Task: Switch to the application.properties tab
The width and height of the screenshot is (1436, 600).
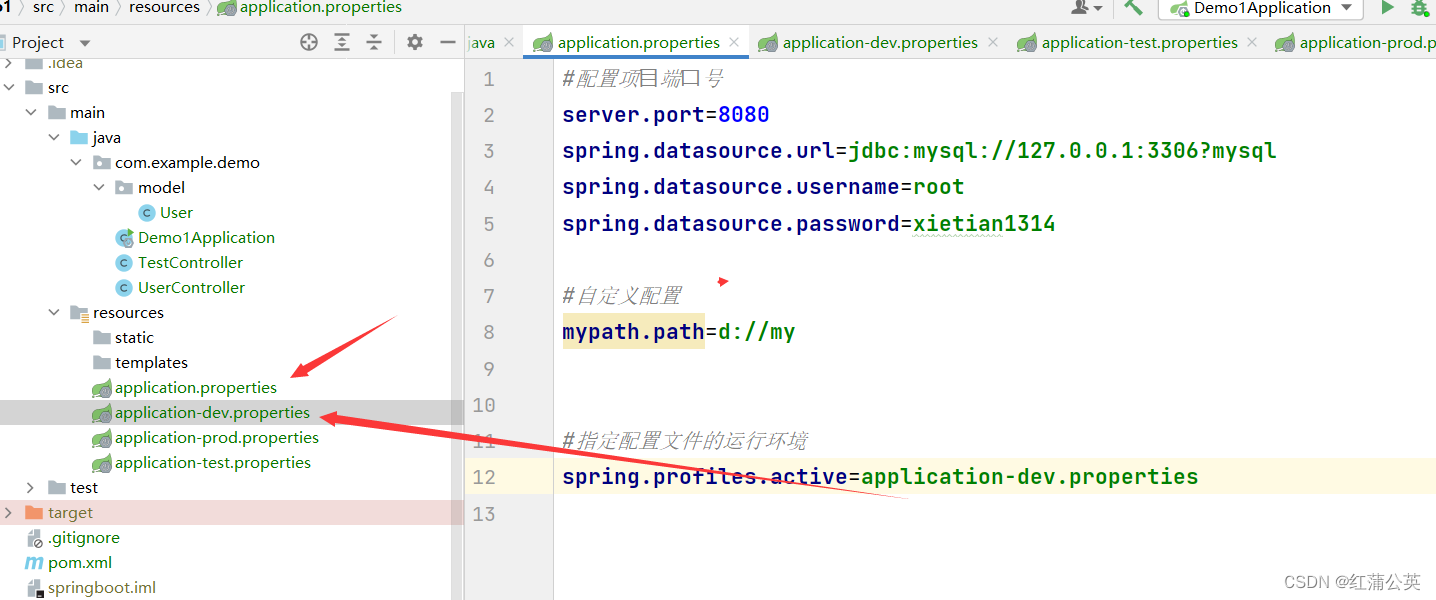Action: click(x=638, y=42)
